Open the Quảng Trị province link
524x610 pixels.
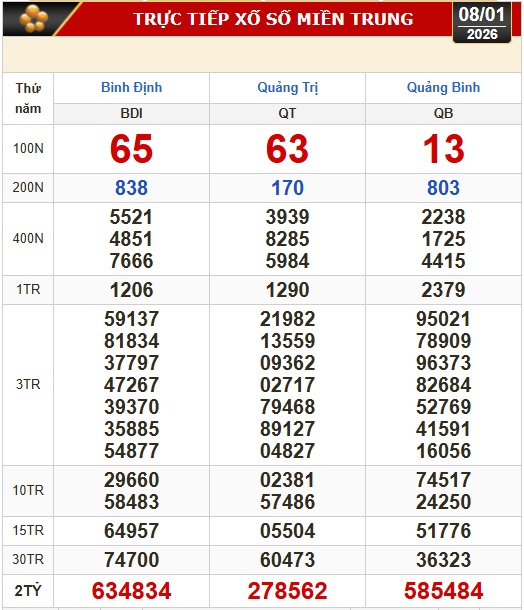(287, 88)
